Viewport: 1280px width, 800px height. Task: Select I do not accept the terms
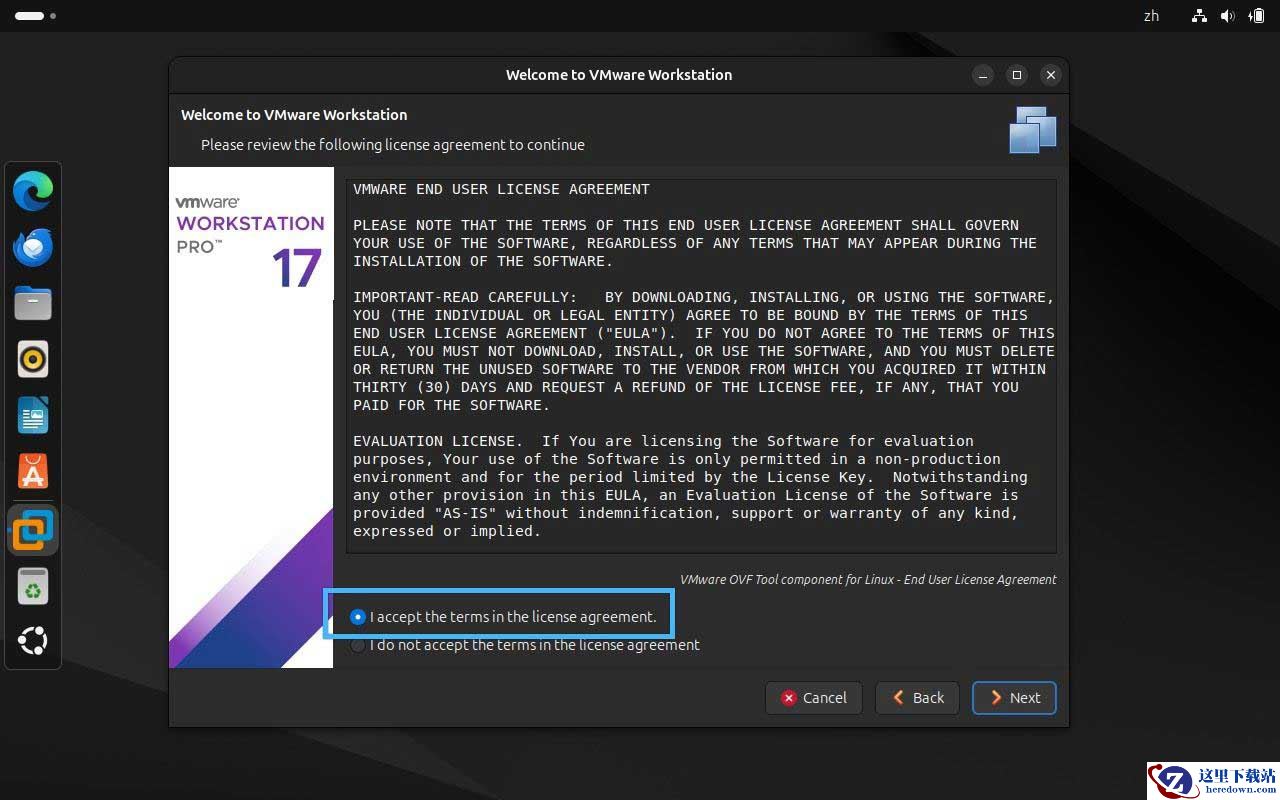(x=525, y=645)
